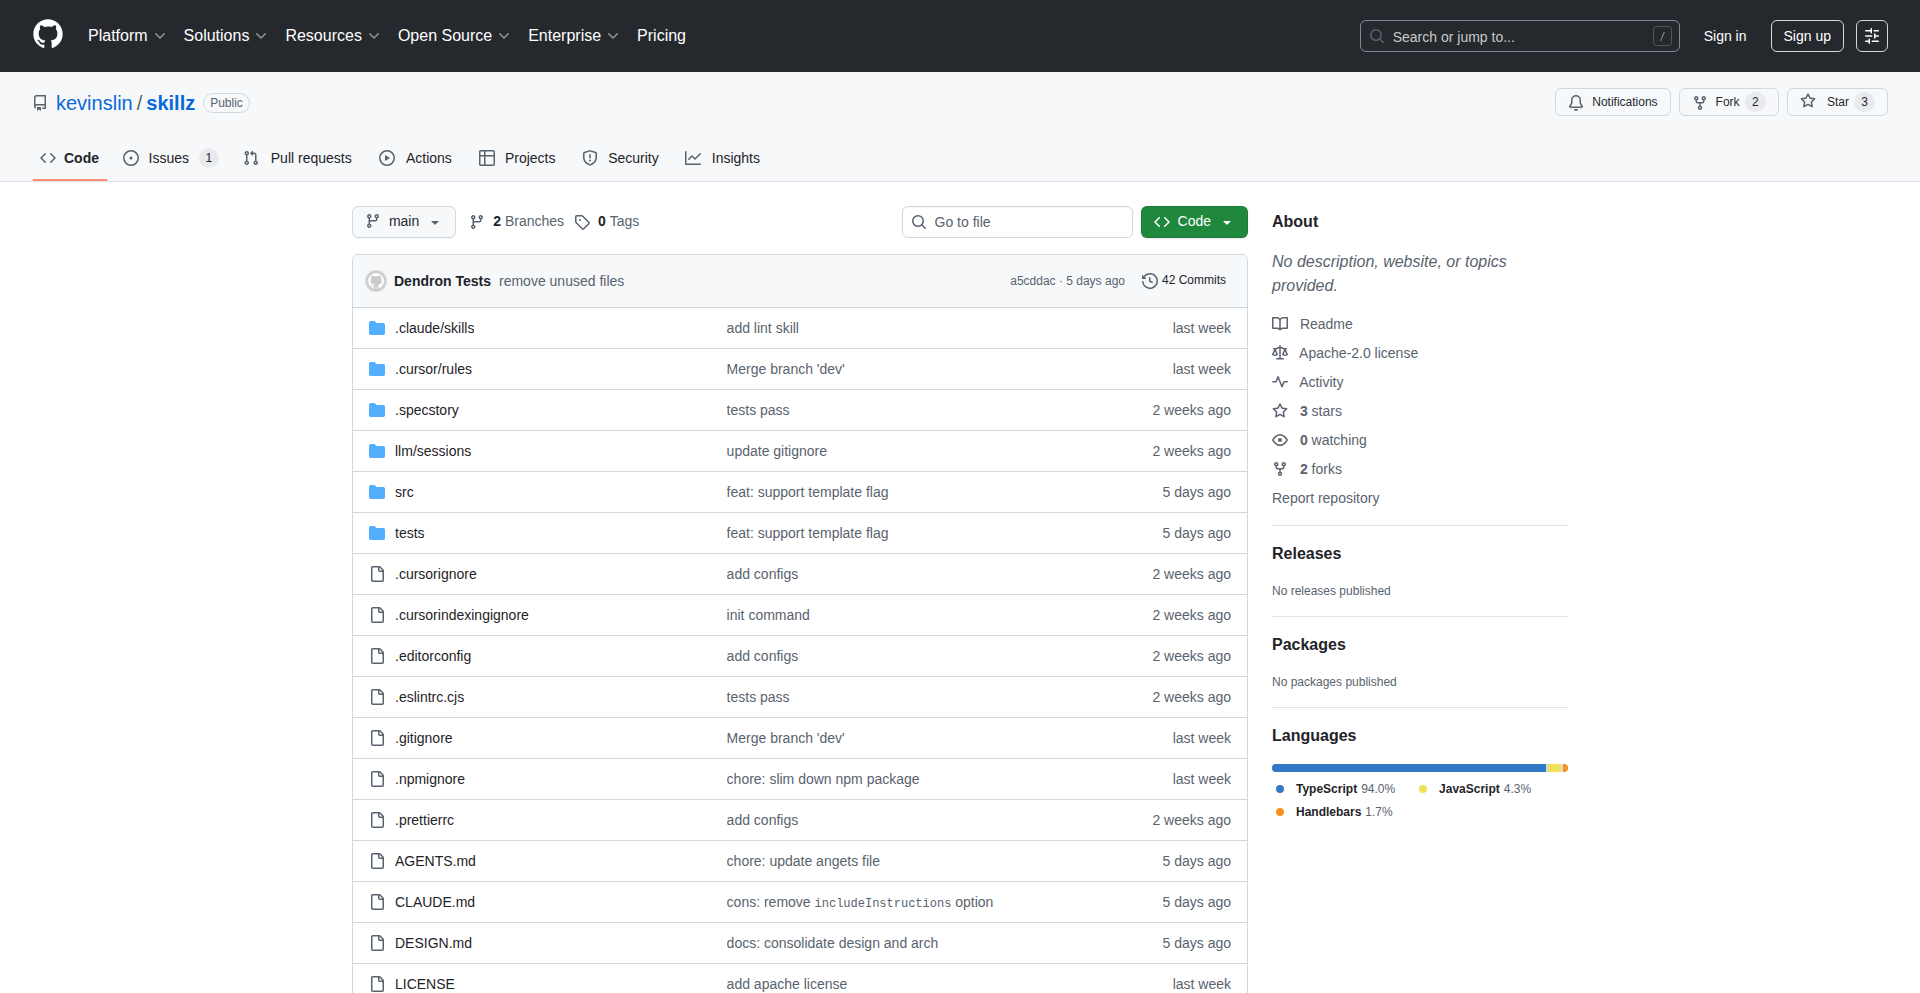Click the Report repository link
Viewport: 1920px width, 993px height.
tap(1325, 497)
